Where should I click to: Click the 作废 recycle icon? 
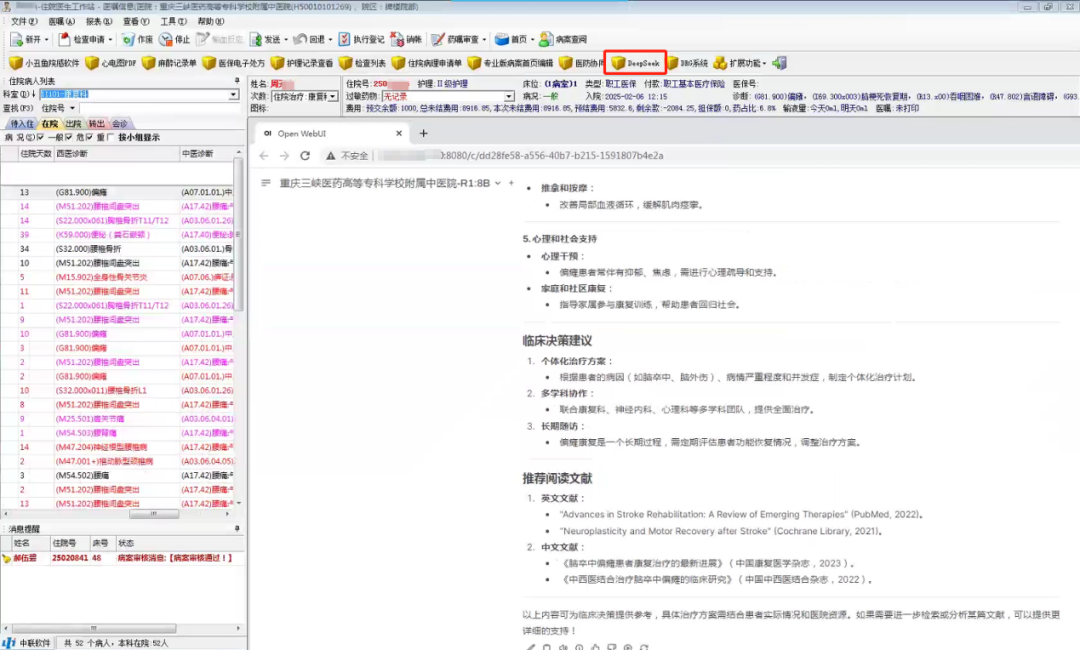(128, 39)
